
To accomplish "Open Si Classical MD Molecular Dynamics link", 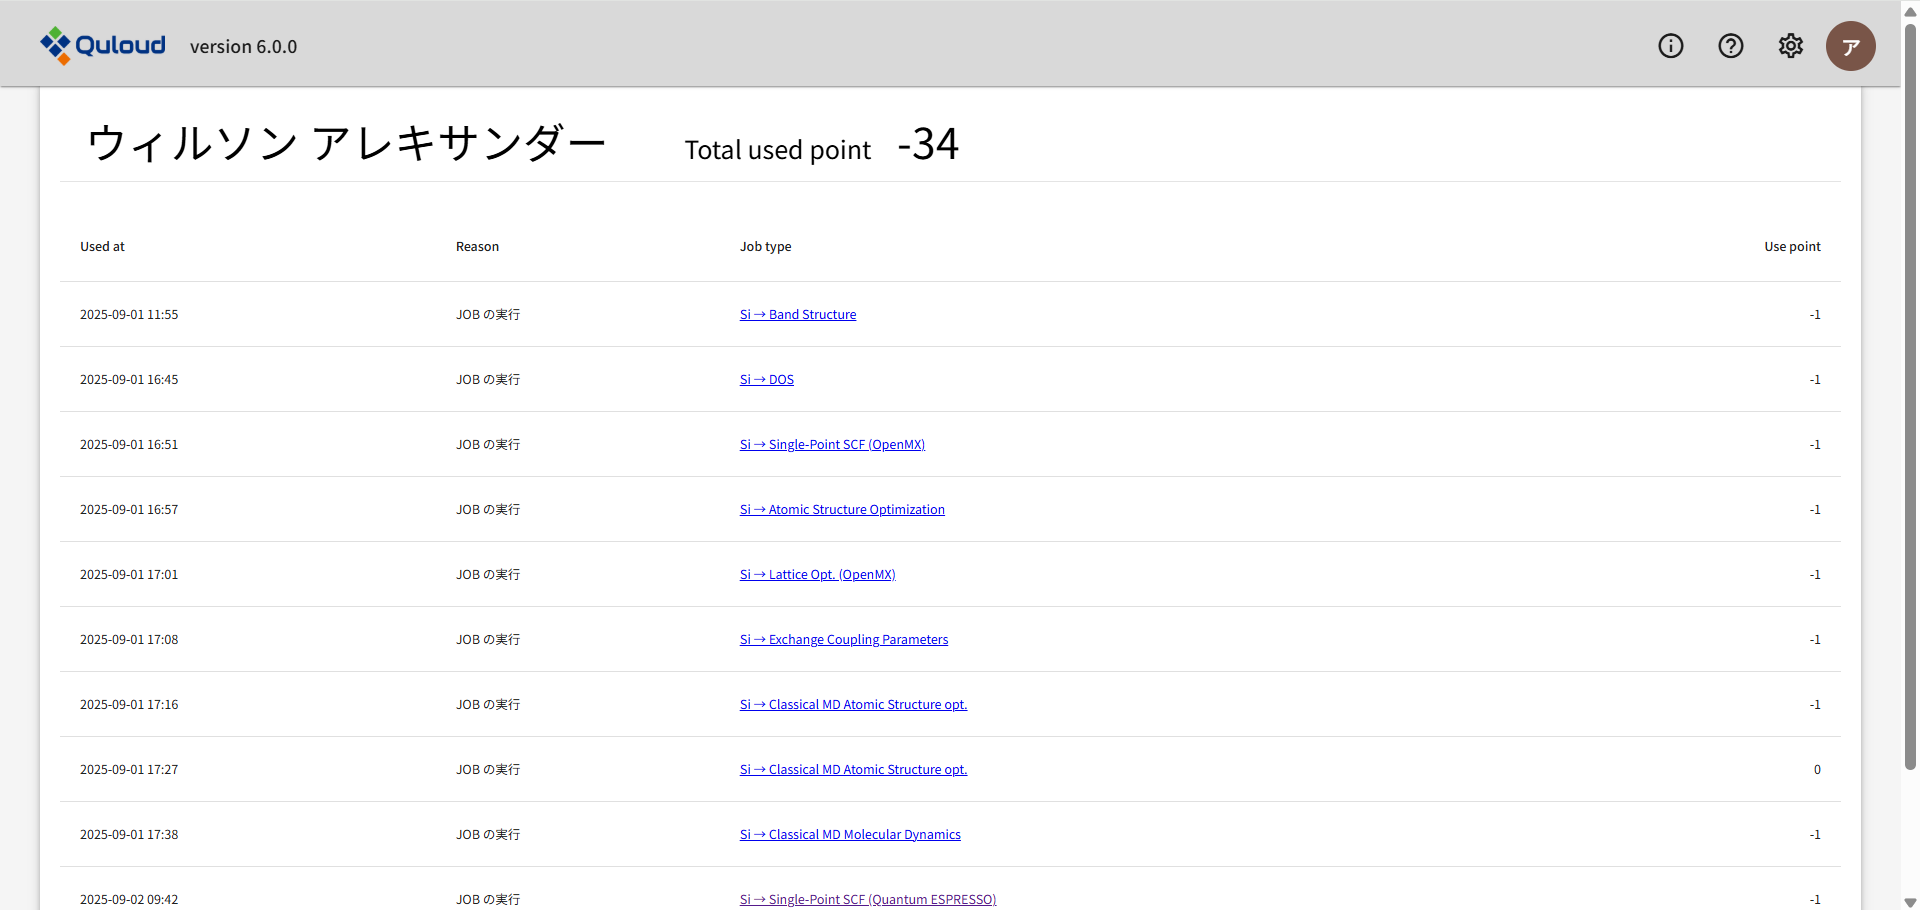I will [850, 835].
